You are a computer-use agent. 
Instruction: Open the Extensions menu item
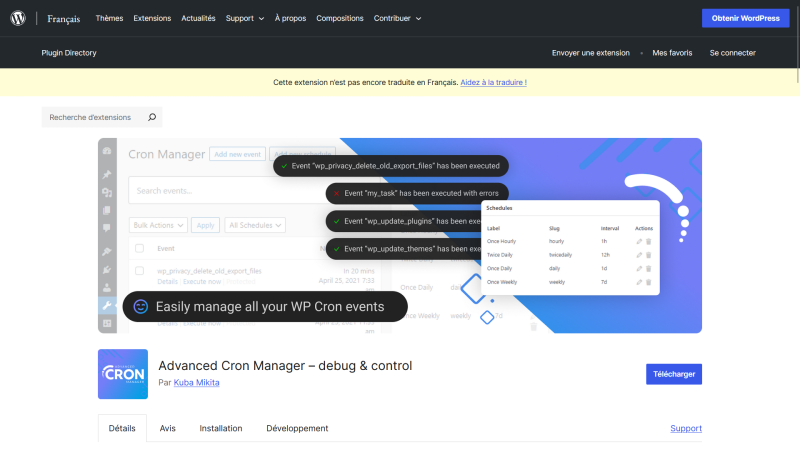pos(152,18)
